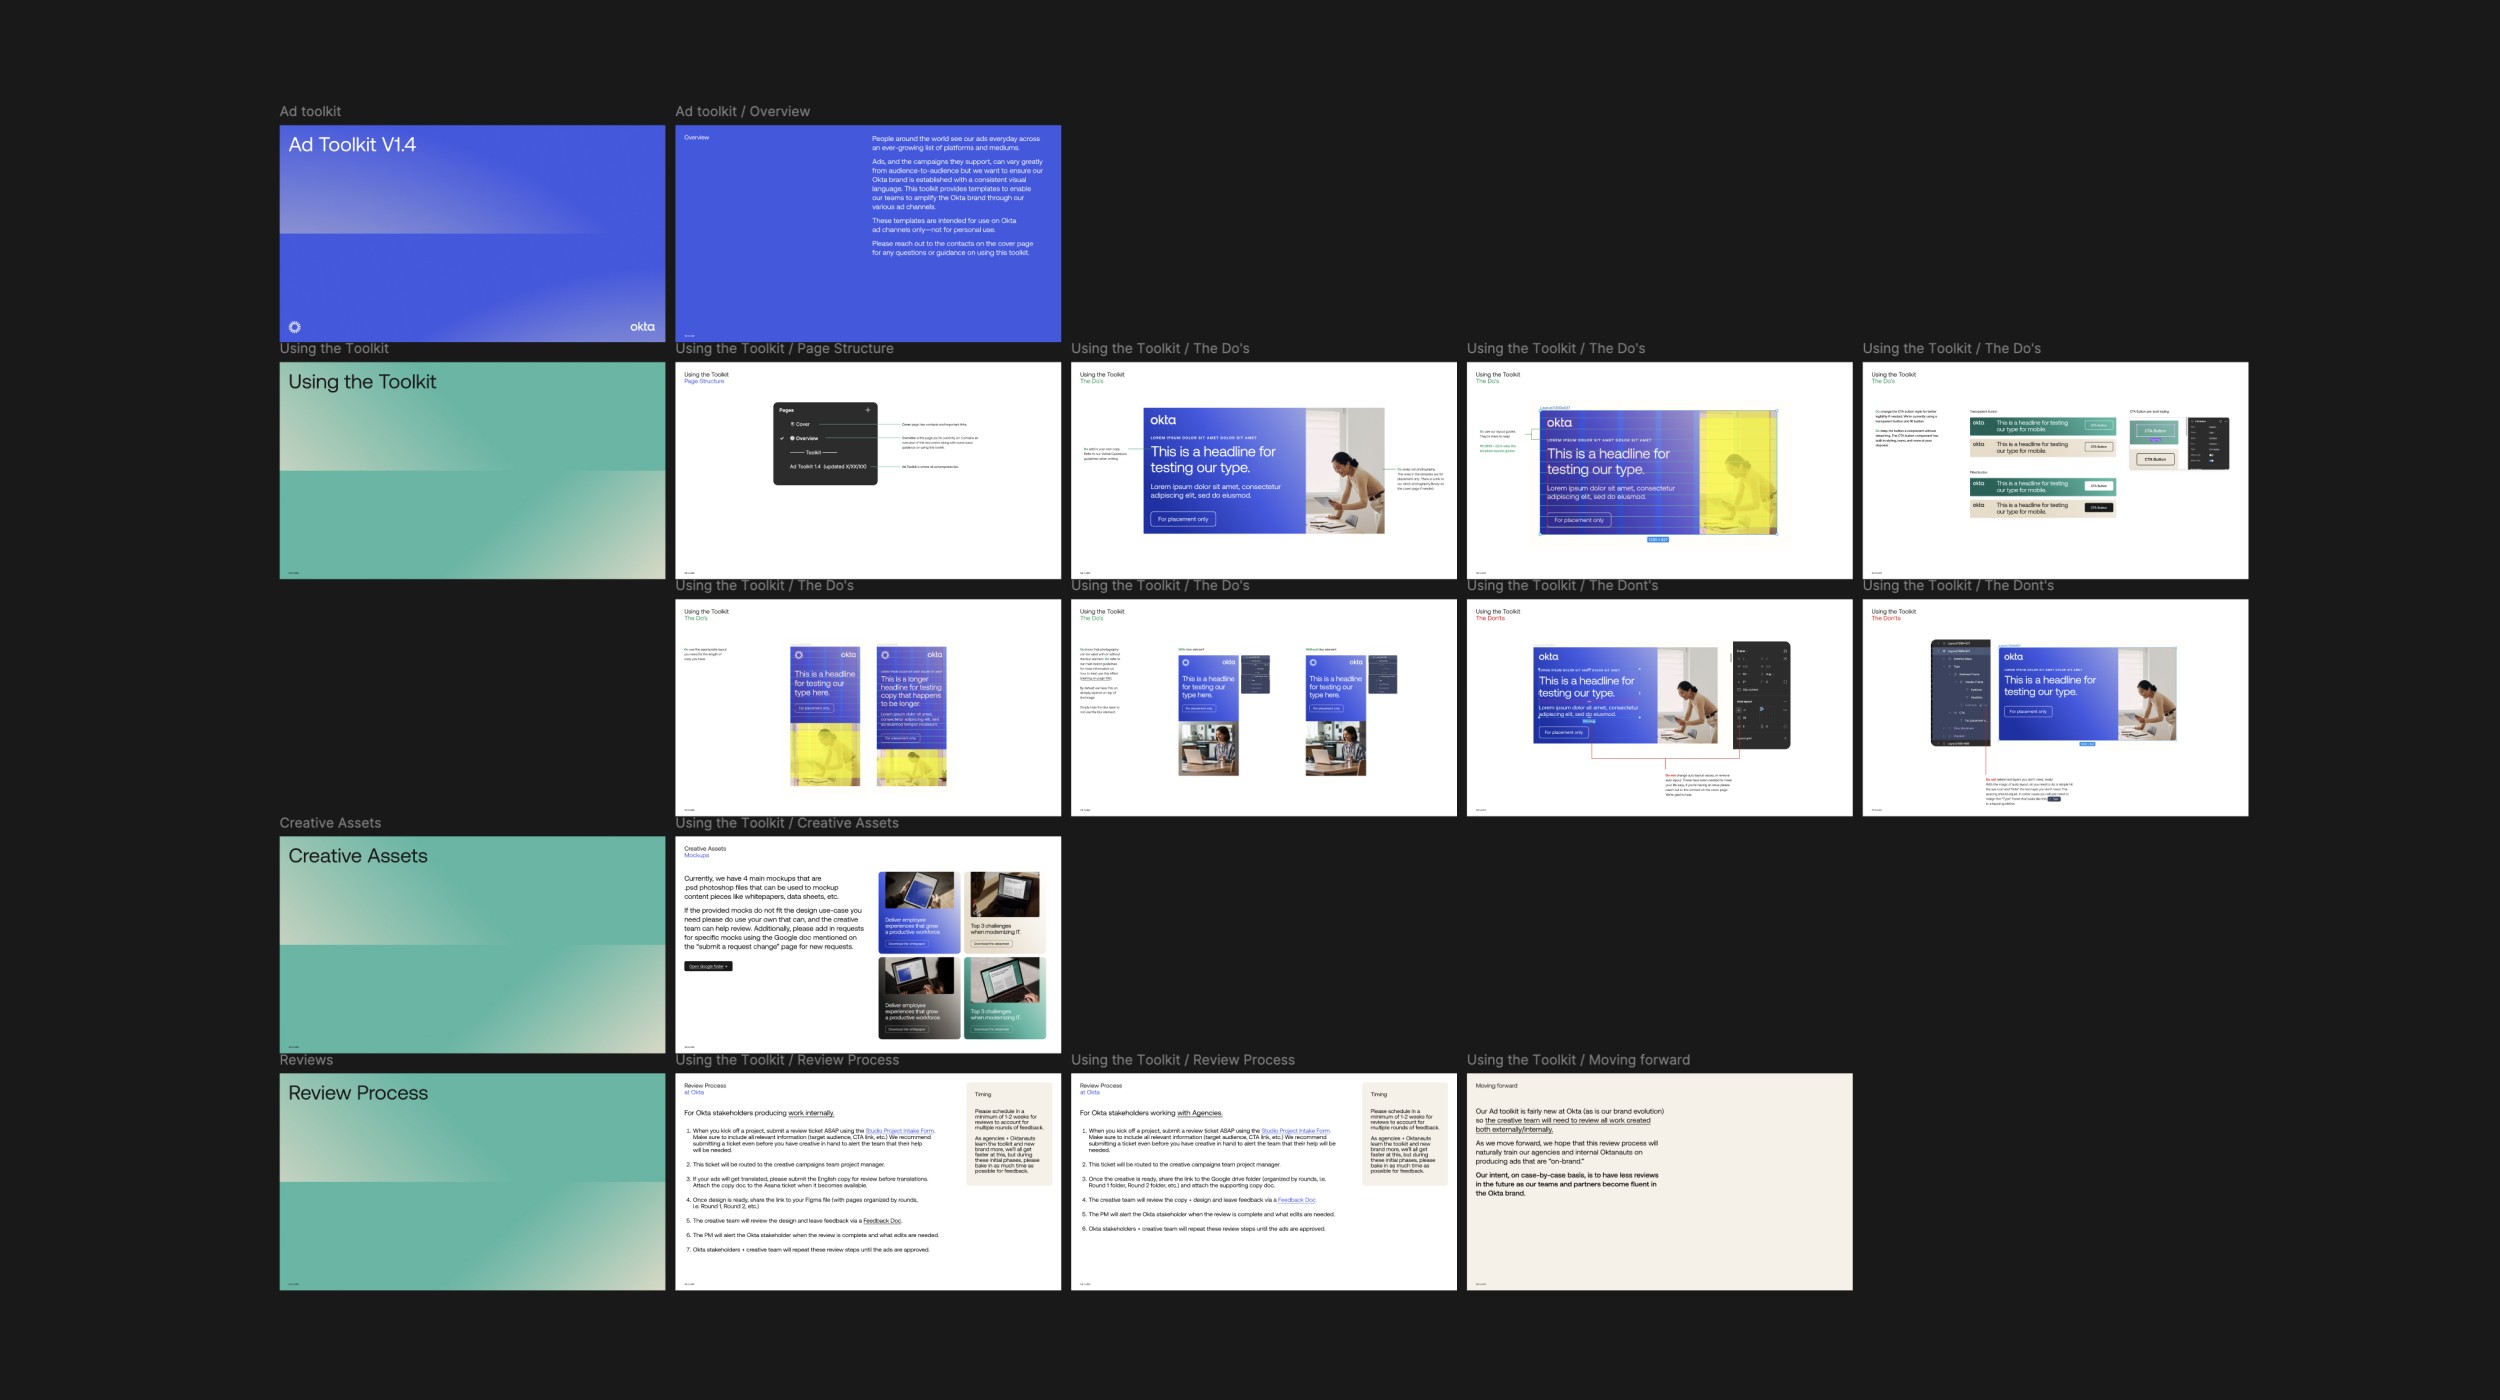2500x1400 pixels.
Task: Click the beige Timing note box in internal review
Action: point(1008,1134)
